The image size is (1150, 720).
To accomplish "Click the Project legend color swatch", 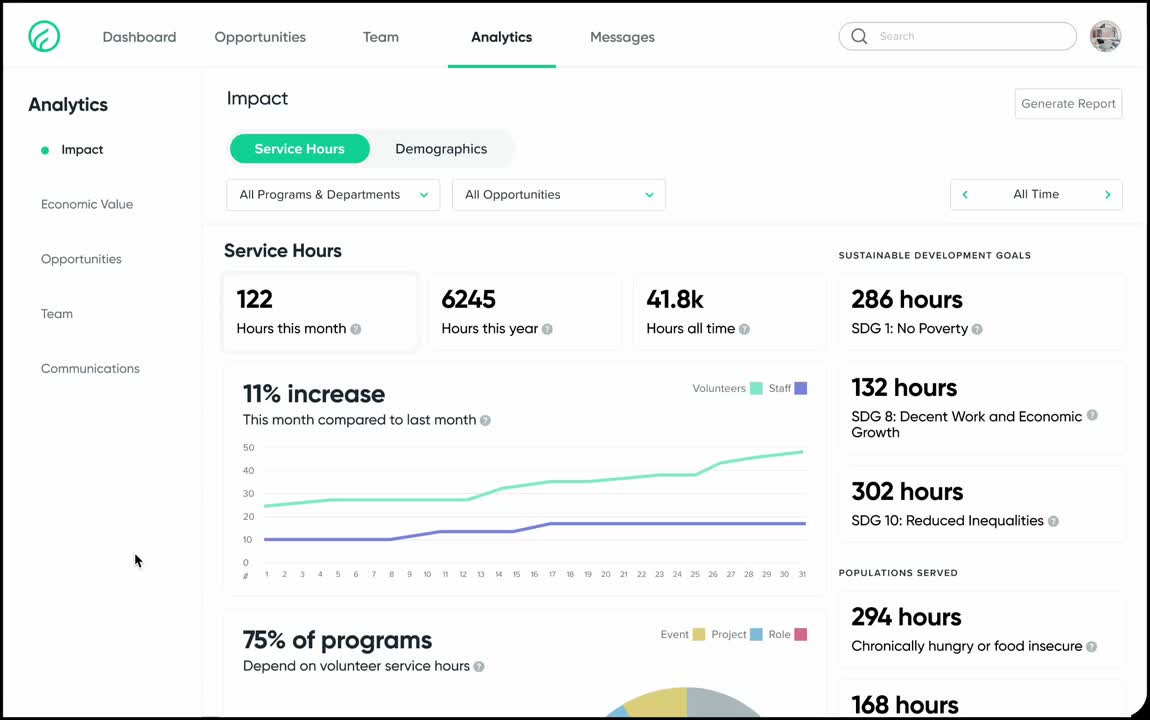I will [756, 634].
